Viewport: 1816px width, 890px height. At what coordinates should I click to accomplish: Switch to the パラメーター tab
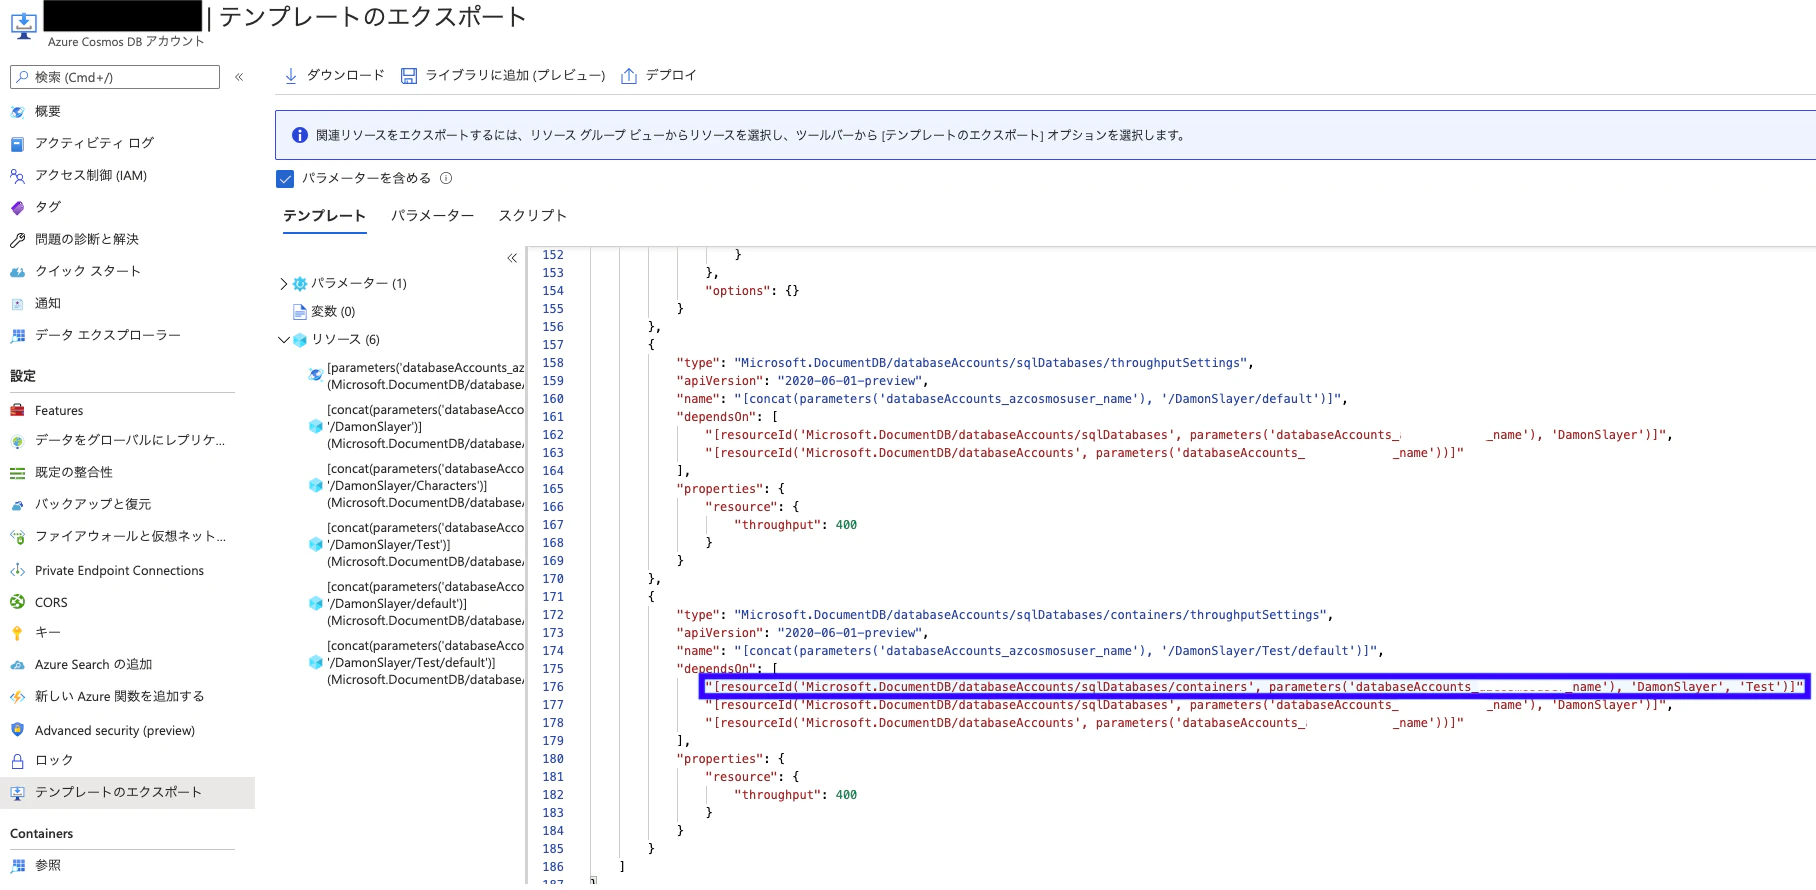(432, 216)
